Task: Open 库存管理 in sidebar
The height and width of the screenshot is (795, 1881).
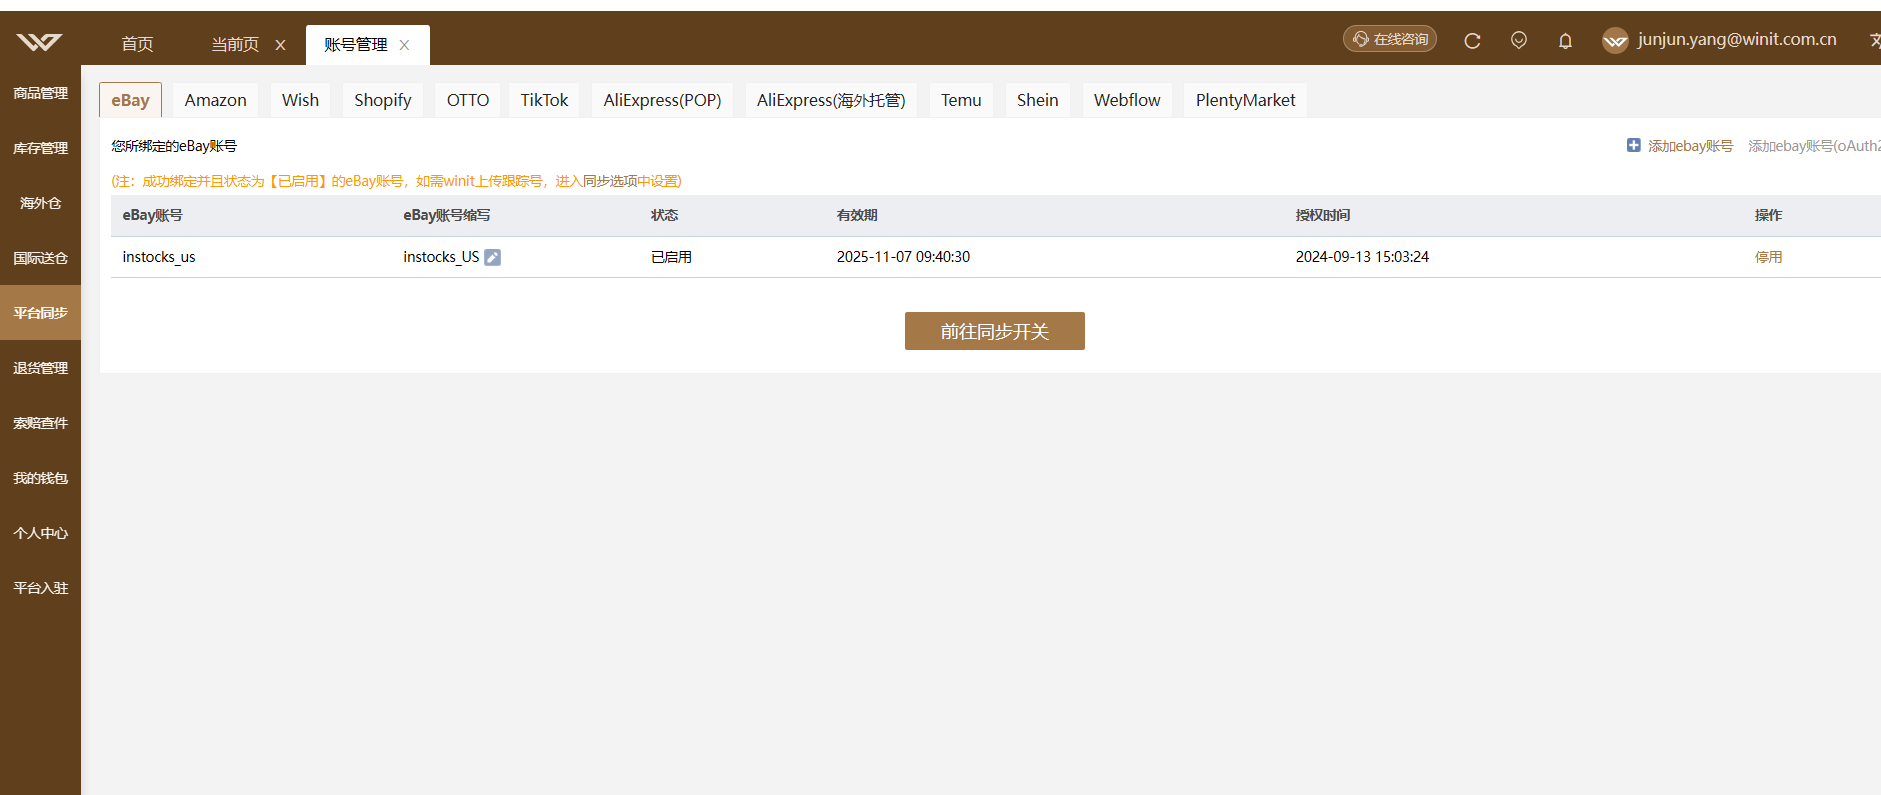Action: click(40, 148)
